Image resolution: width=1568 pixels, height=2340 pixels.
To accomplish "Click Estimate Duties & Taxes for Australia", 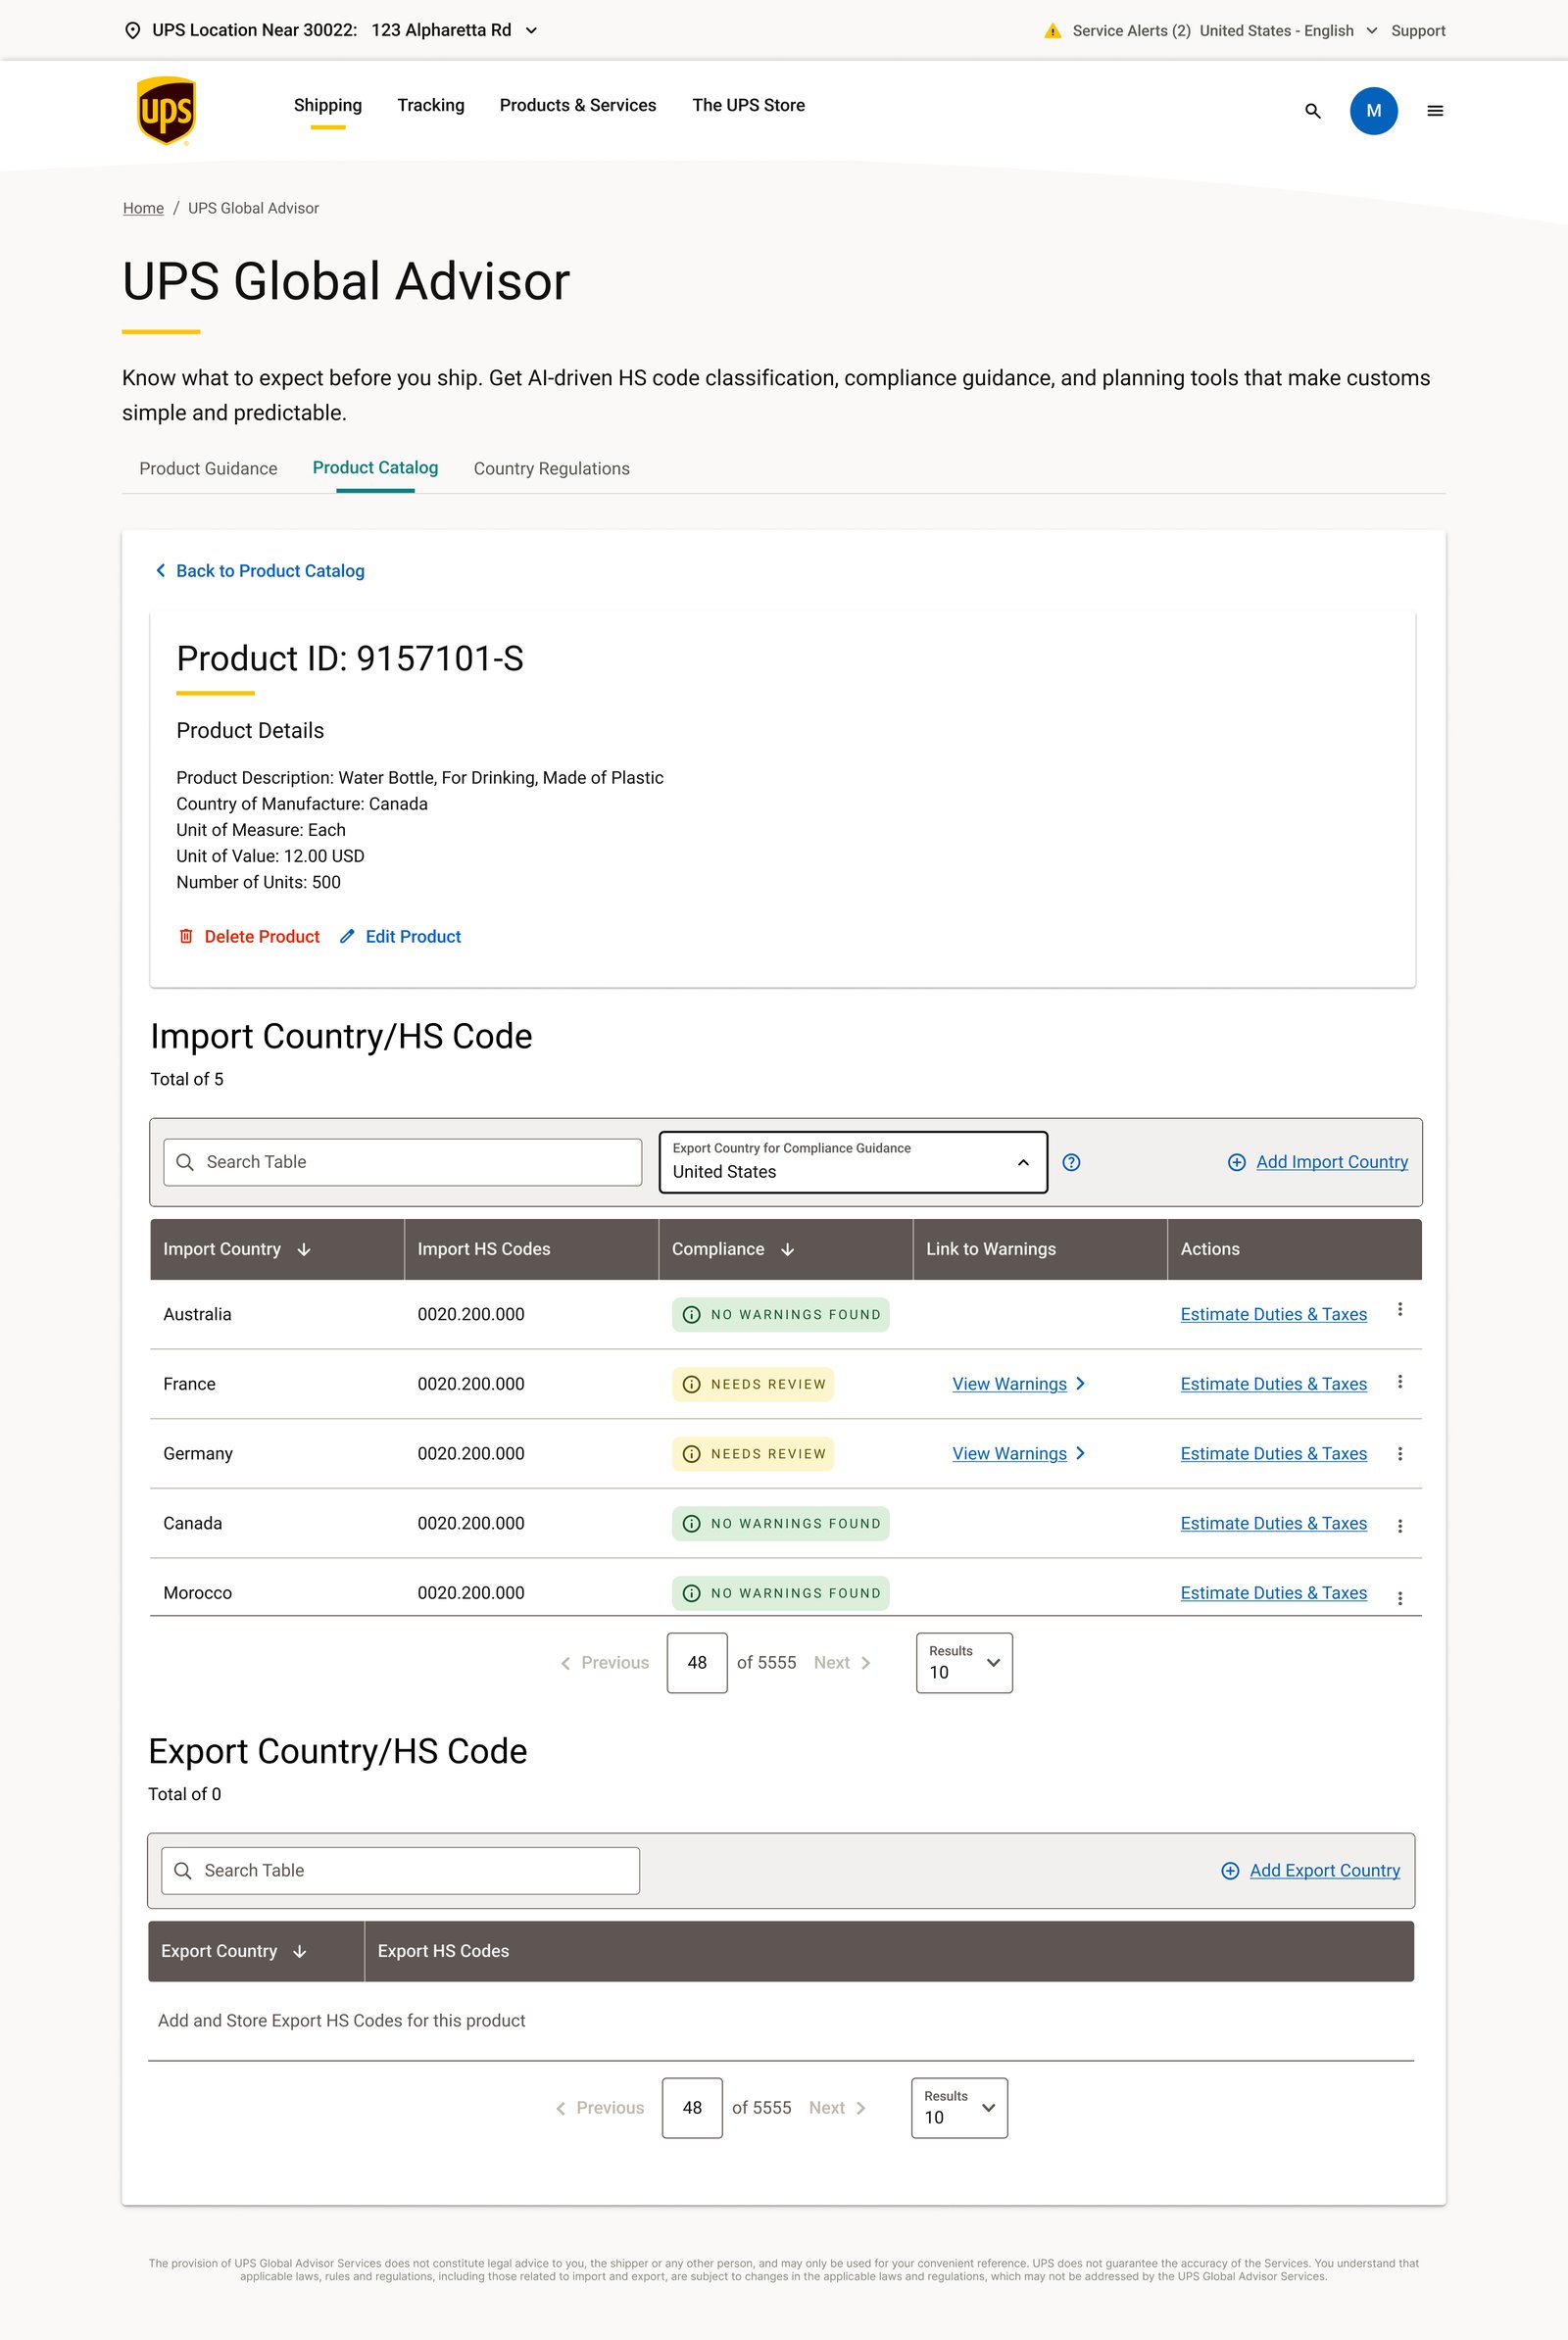I will coord(1273,1315).
